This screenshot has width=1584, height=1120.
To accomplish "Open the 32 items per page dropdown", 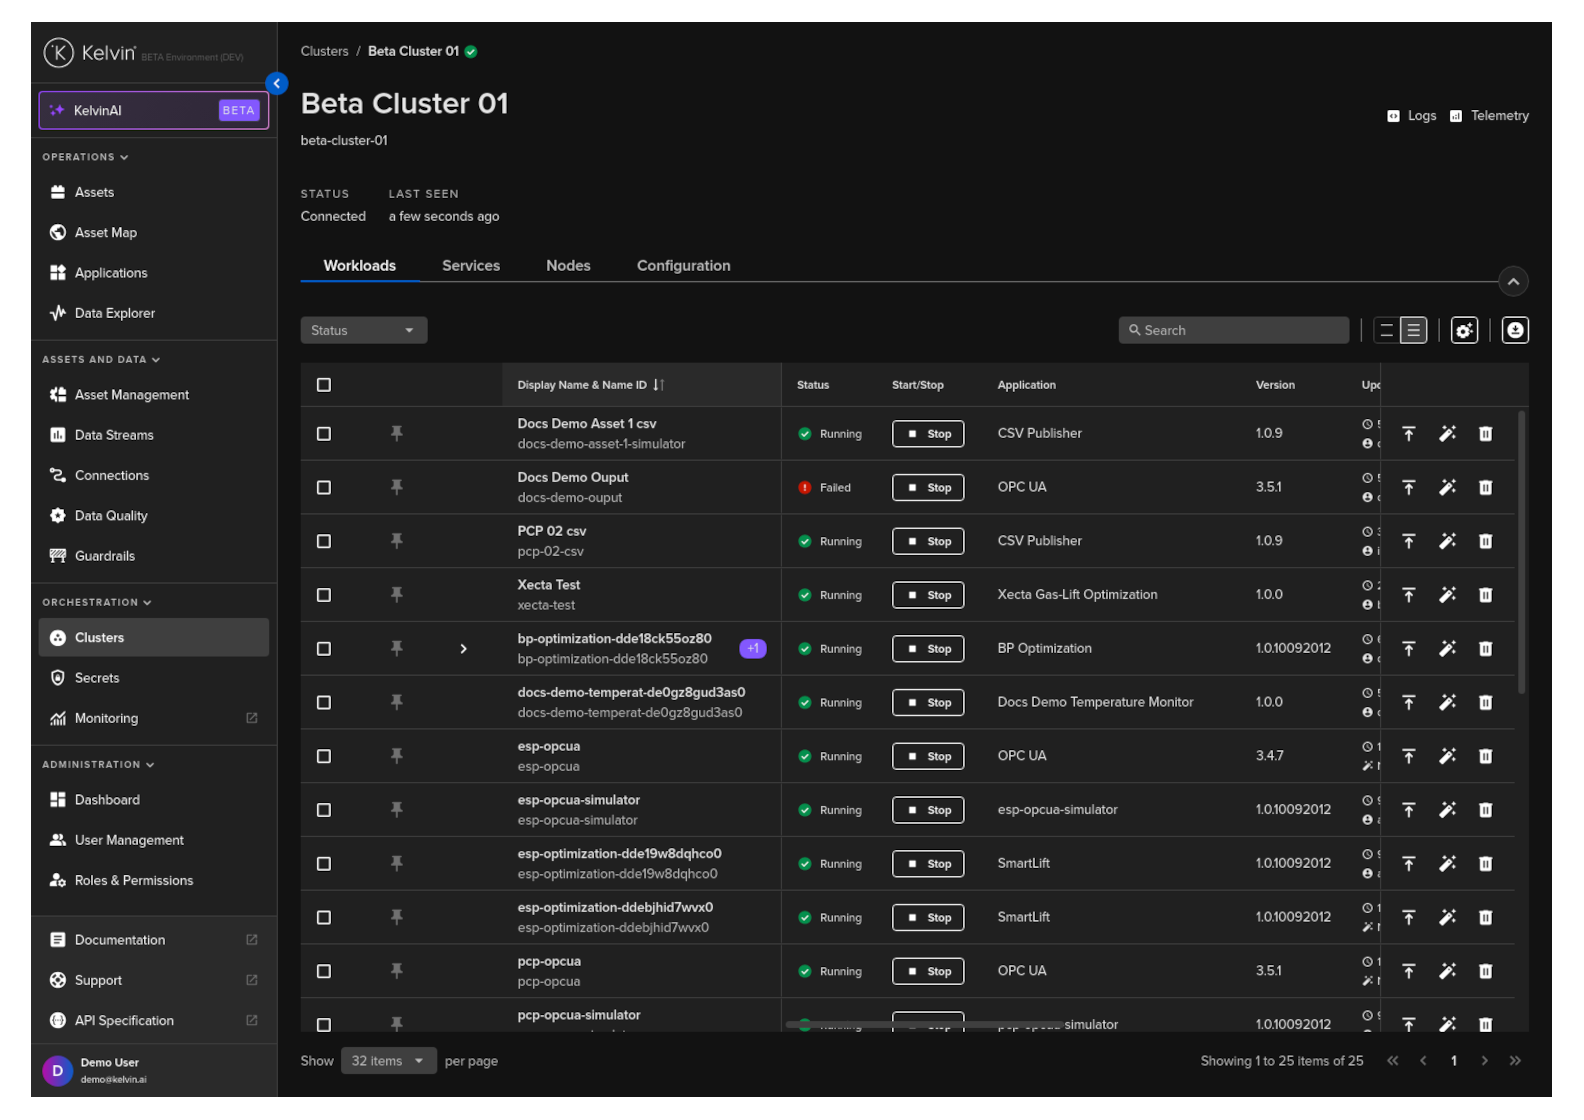I will (x=388, y=1061).
